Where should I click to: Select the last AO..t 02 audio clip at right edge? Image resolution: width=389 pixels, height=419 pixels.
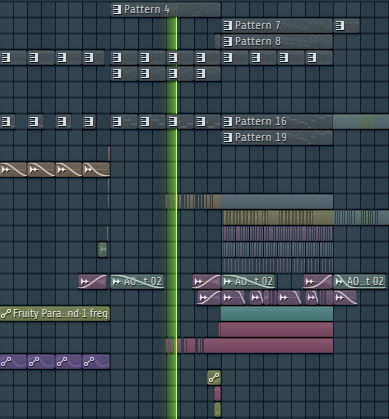click(x=360, y=282)
